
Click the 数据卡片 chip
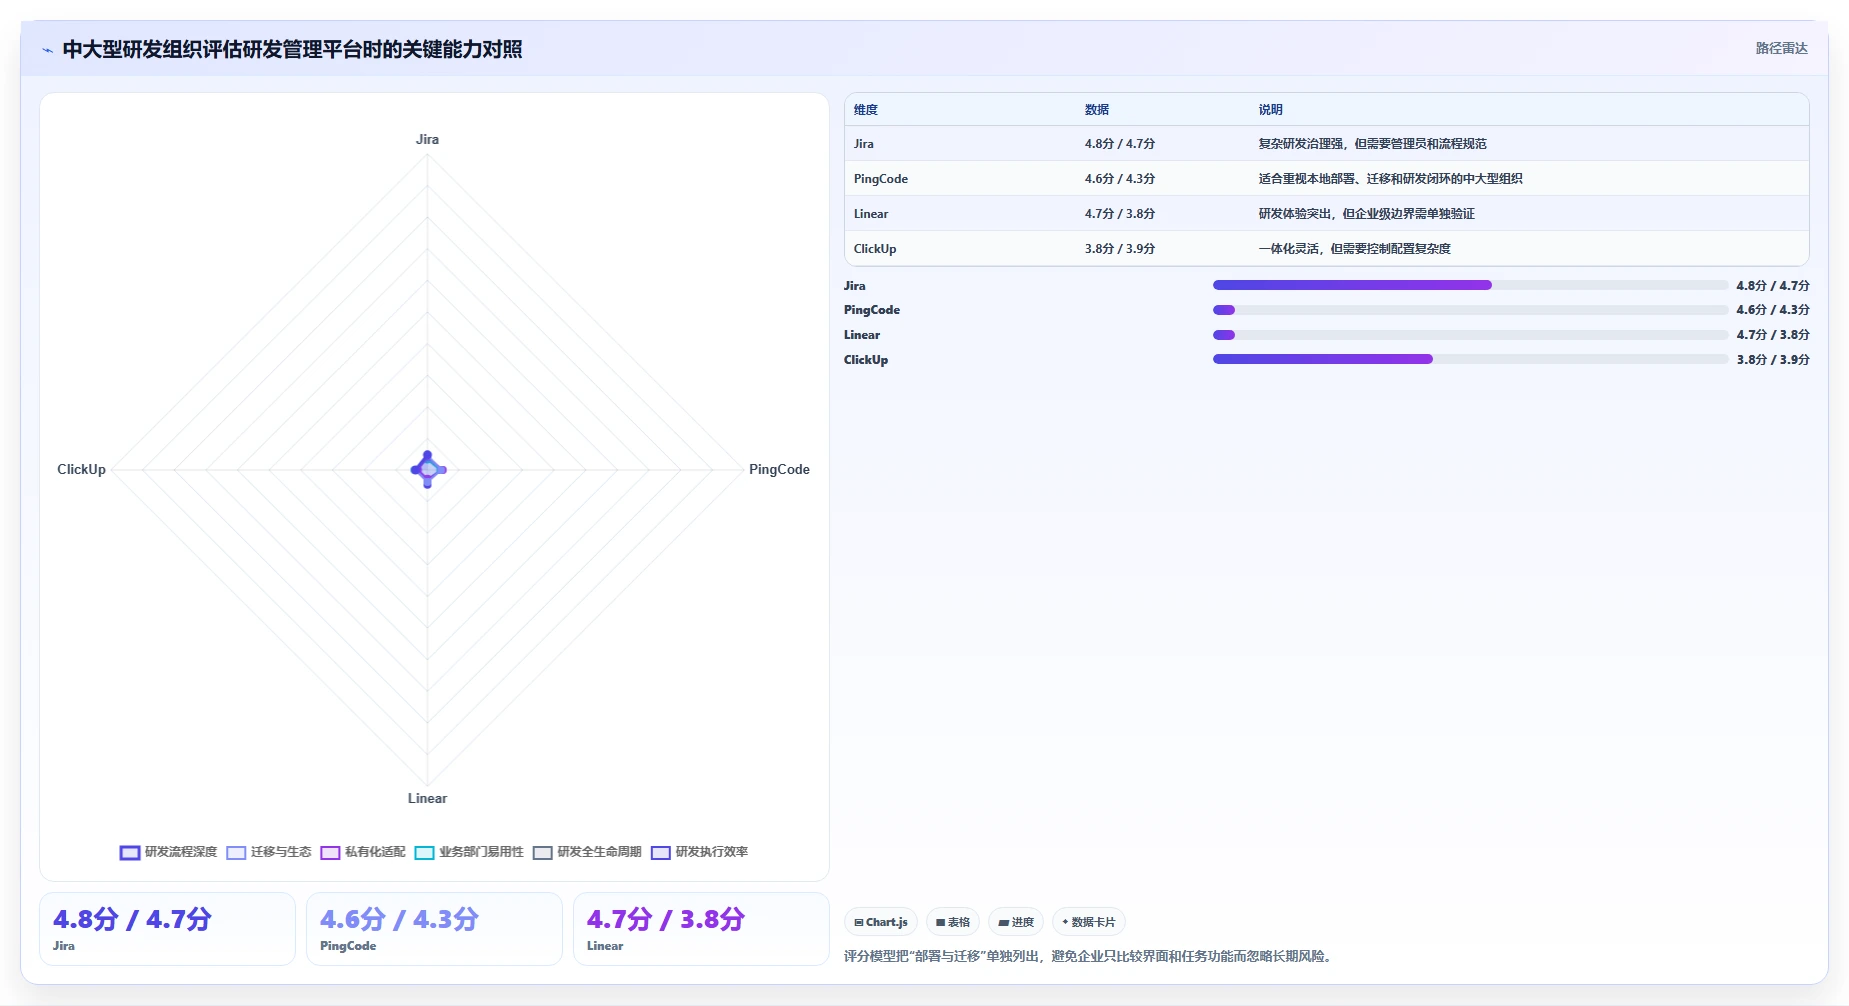pyautogui.click(x=1089, y=922)
